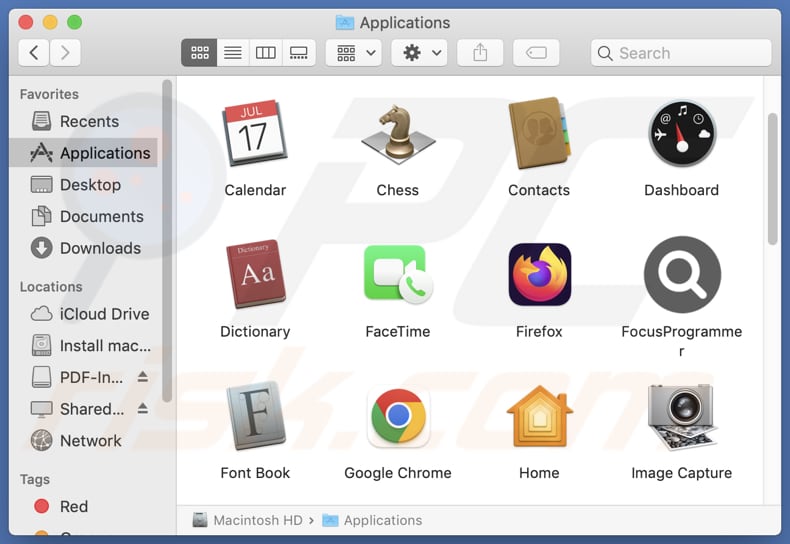Click the FocusProgrammer name label
Screen dimensions: 790x544
coord(682,341)
